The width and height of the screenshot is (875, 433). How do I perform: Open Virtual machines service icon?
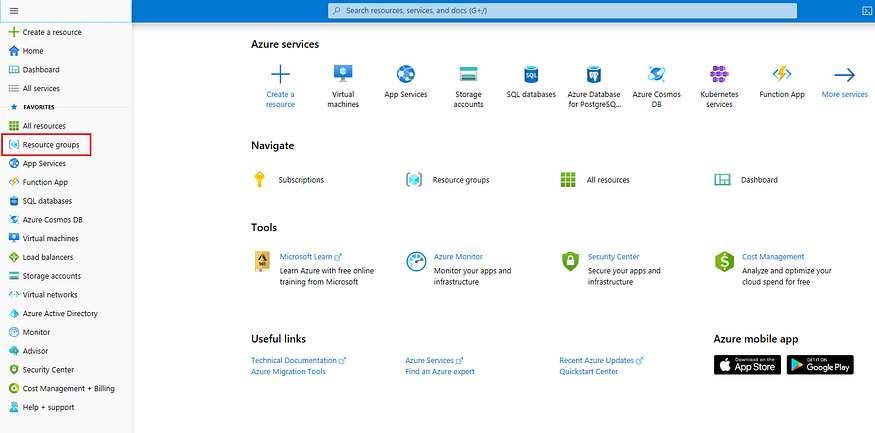[343, 75]
